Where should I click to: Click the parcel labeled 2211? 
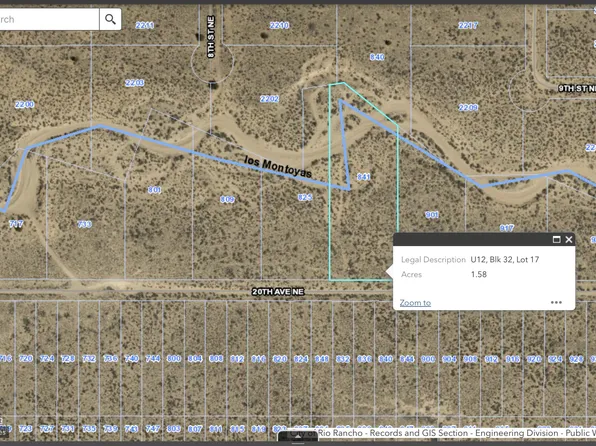[145, 25]
